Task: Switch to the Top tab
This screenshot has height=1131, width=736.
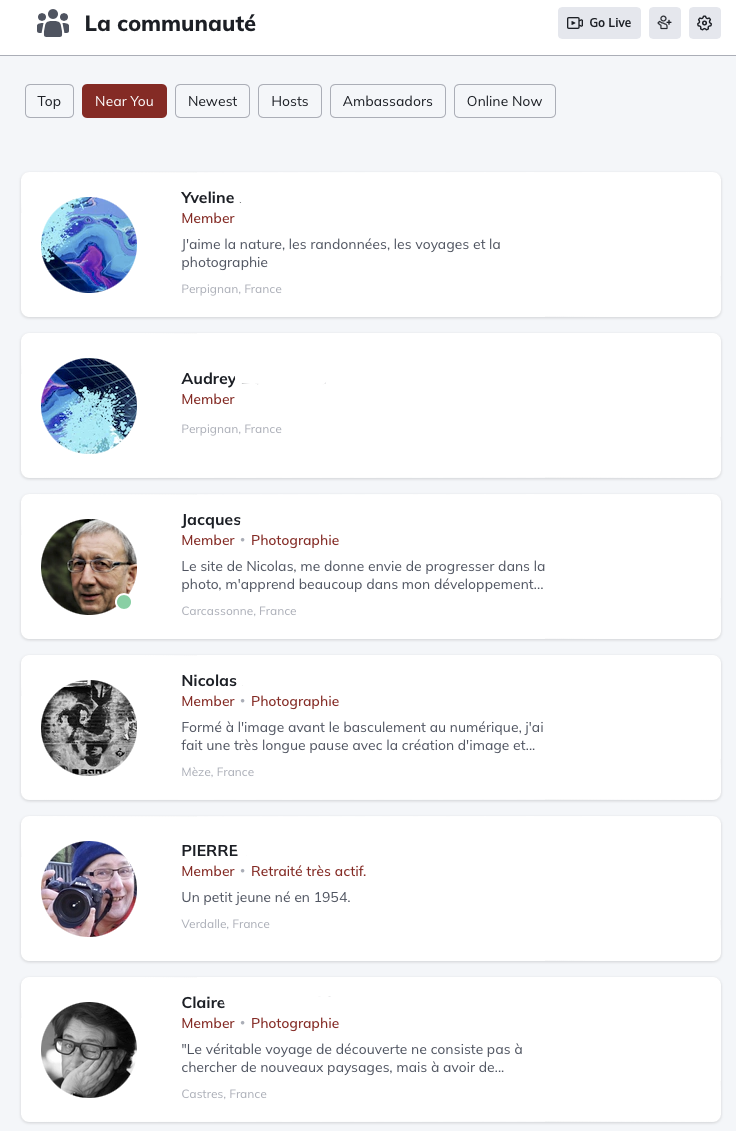Action: coord(49,101)
